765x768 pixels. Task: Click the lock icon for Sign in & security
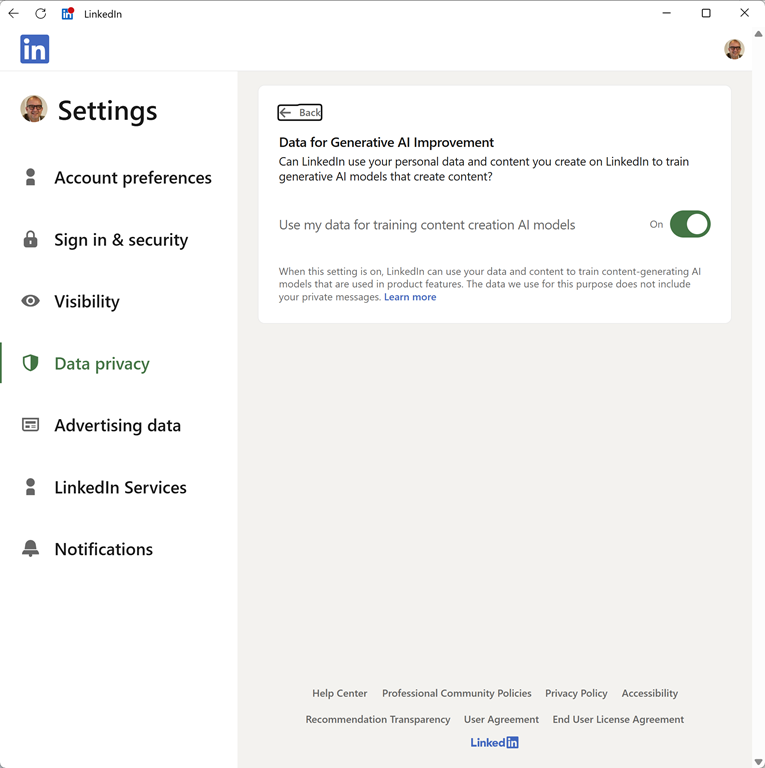(31, 240)
